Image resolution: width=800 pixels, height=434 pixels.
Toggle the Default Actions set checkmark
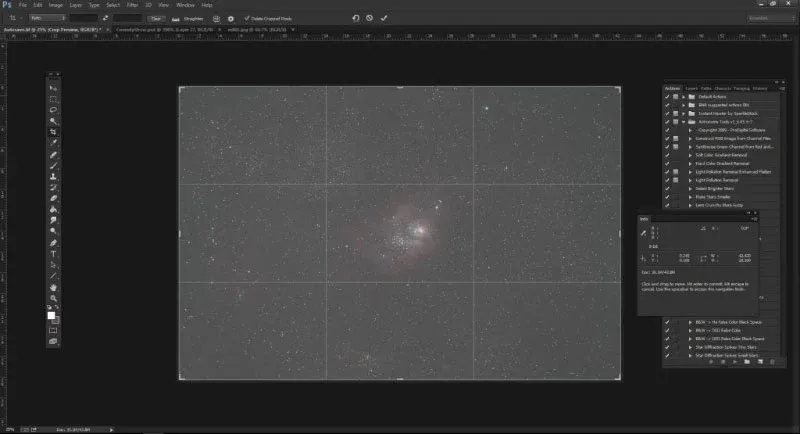pos(667,96)
